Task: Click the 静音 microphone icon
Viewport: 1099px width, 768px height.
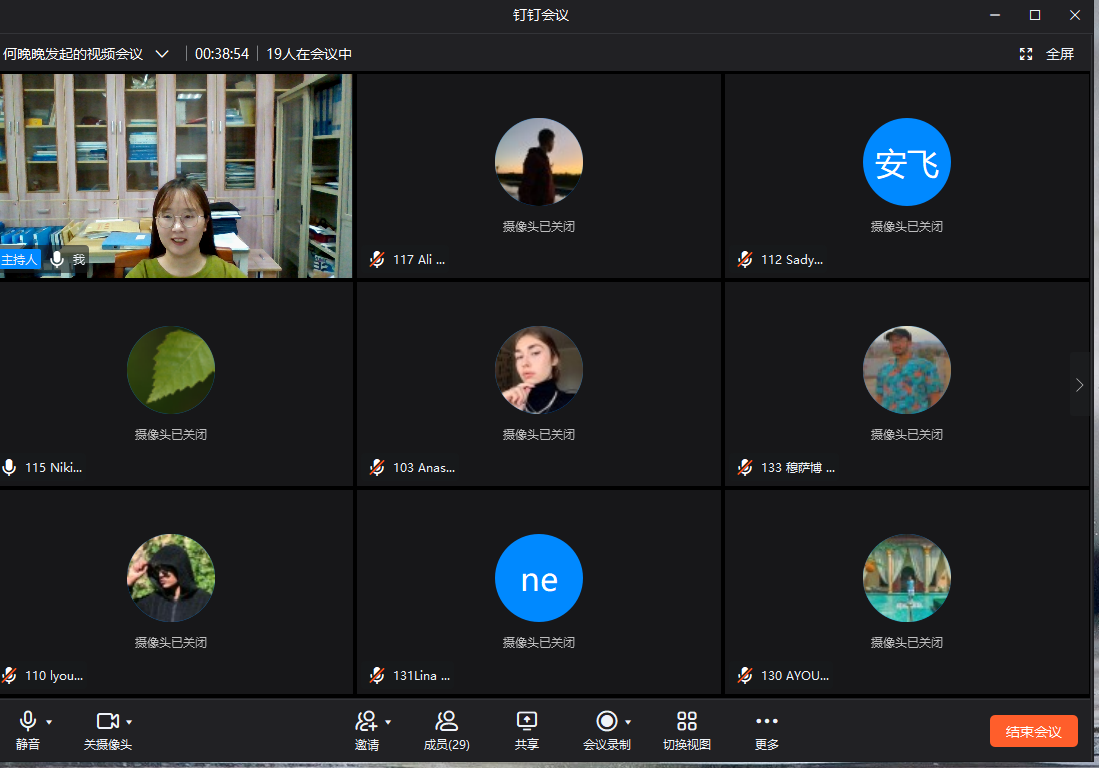Action: [x=28, y=721]
